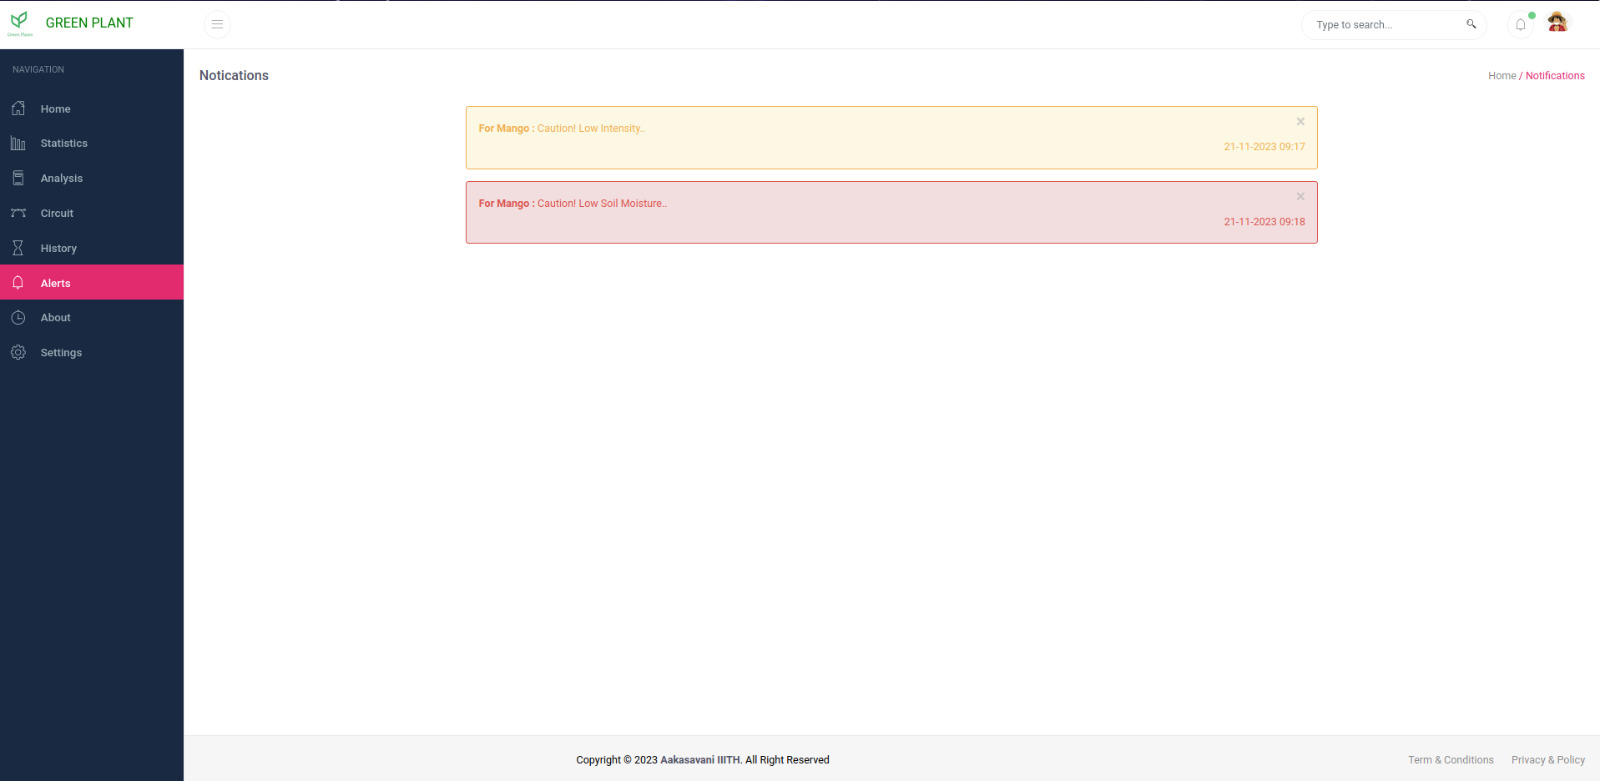The height and width of the screenshot is (781, 1600).
Task: Close the Low Soil Moisture alert
Action: 1300,196
